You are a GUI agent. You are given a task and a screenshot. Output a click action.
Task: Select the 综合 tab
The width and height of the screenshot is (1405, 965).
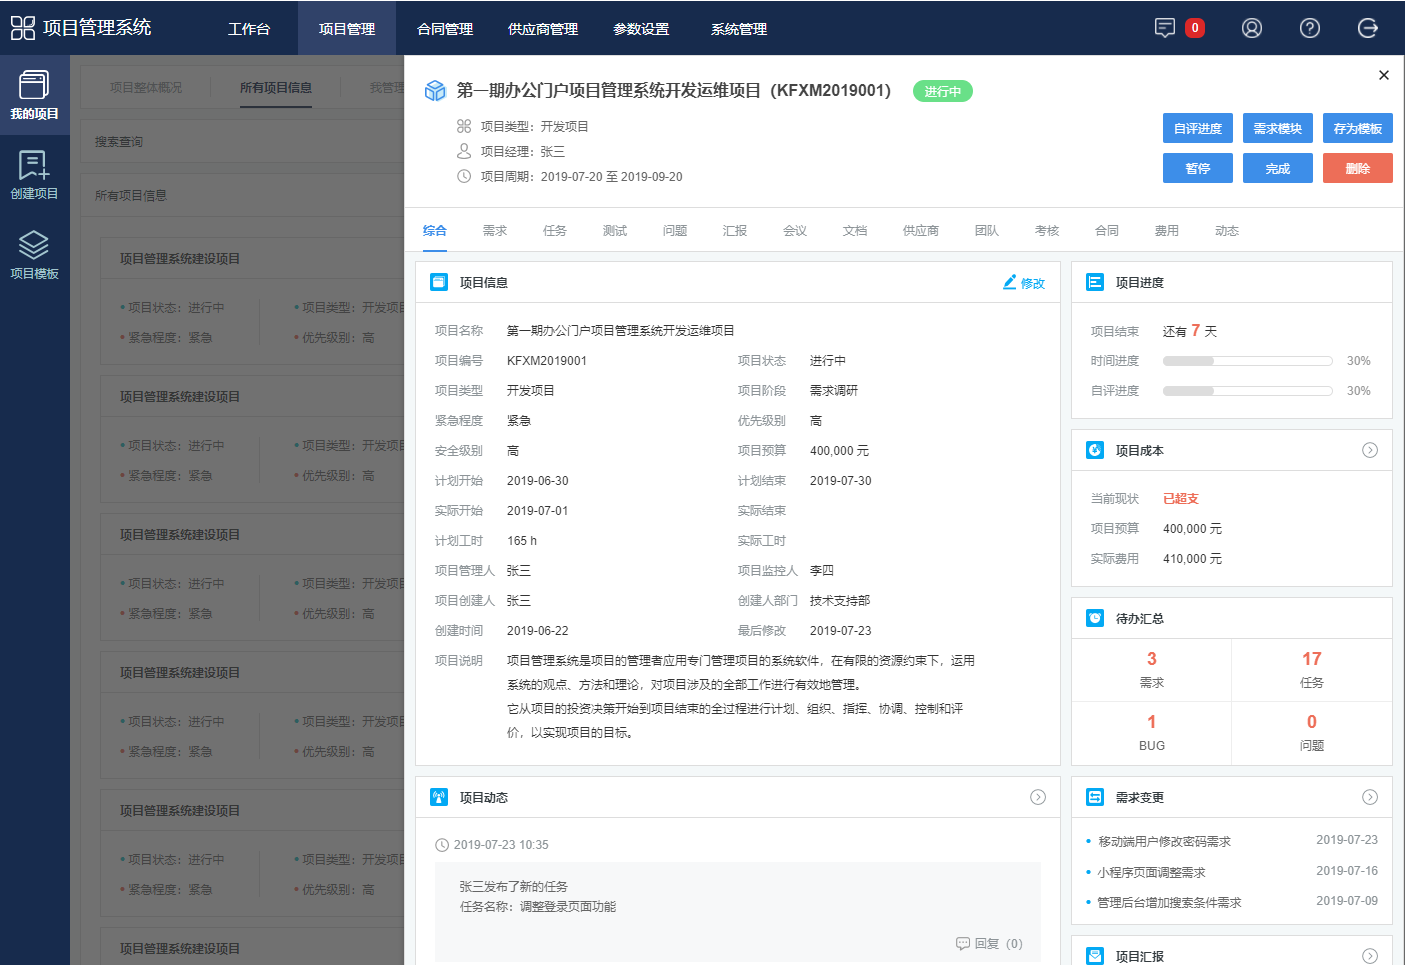tap(435, 230)
